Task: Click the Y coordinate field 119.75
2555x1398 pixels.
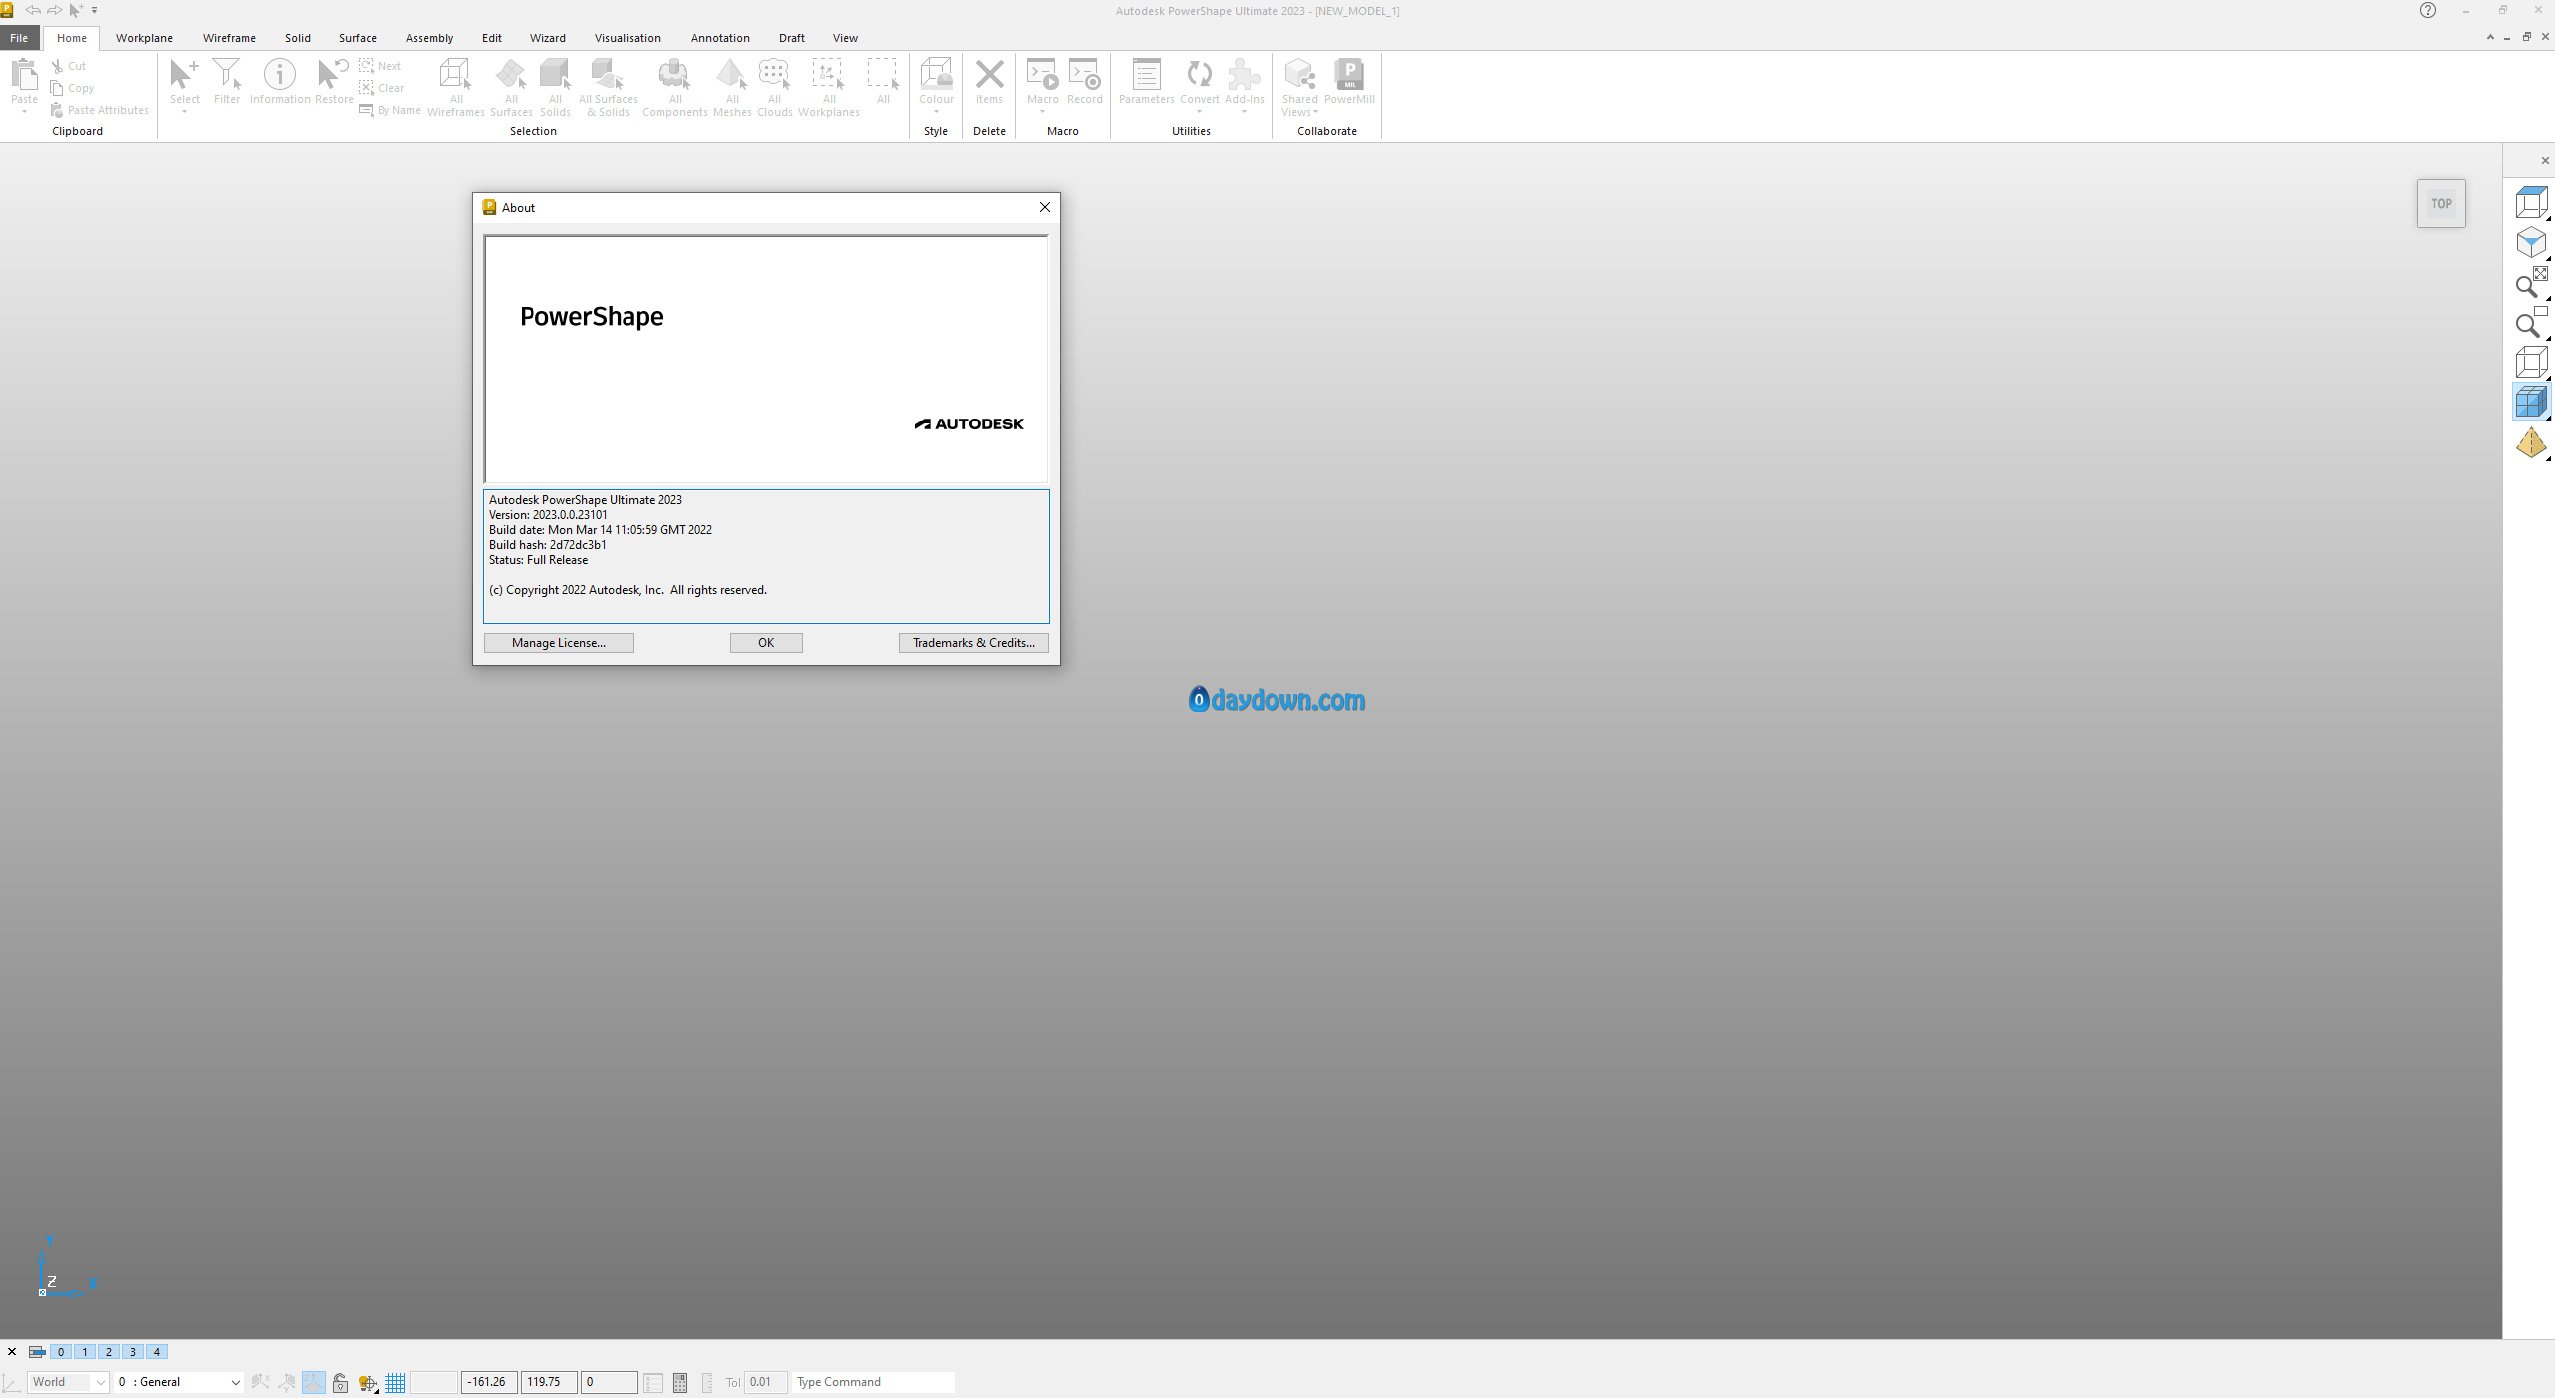Action: coord(548,1382)
